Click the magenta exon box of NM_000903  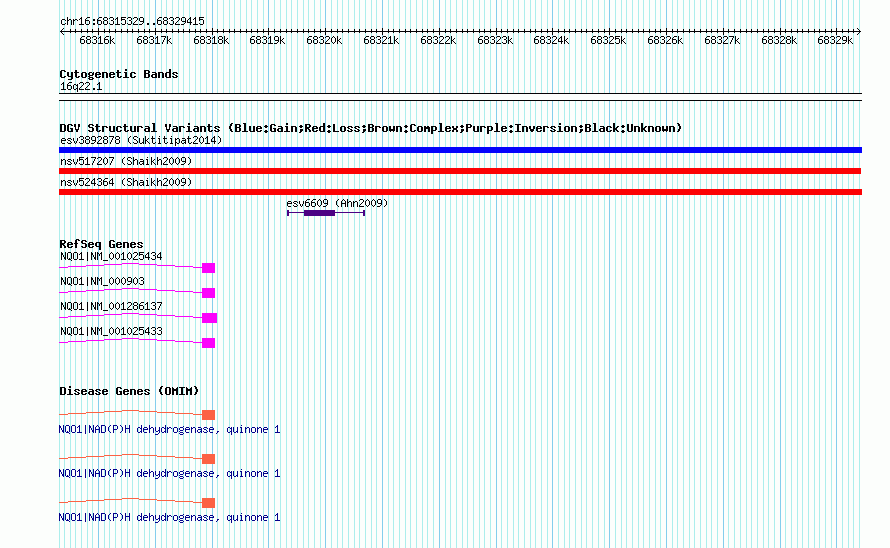(208, 293)
